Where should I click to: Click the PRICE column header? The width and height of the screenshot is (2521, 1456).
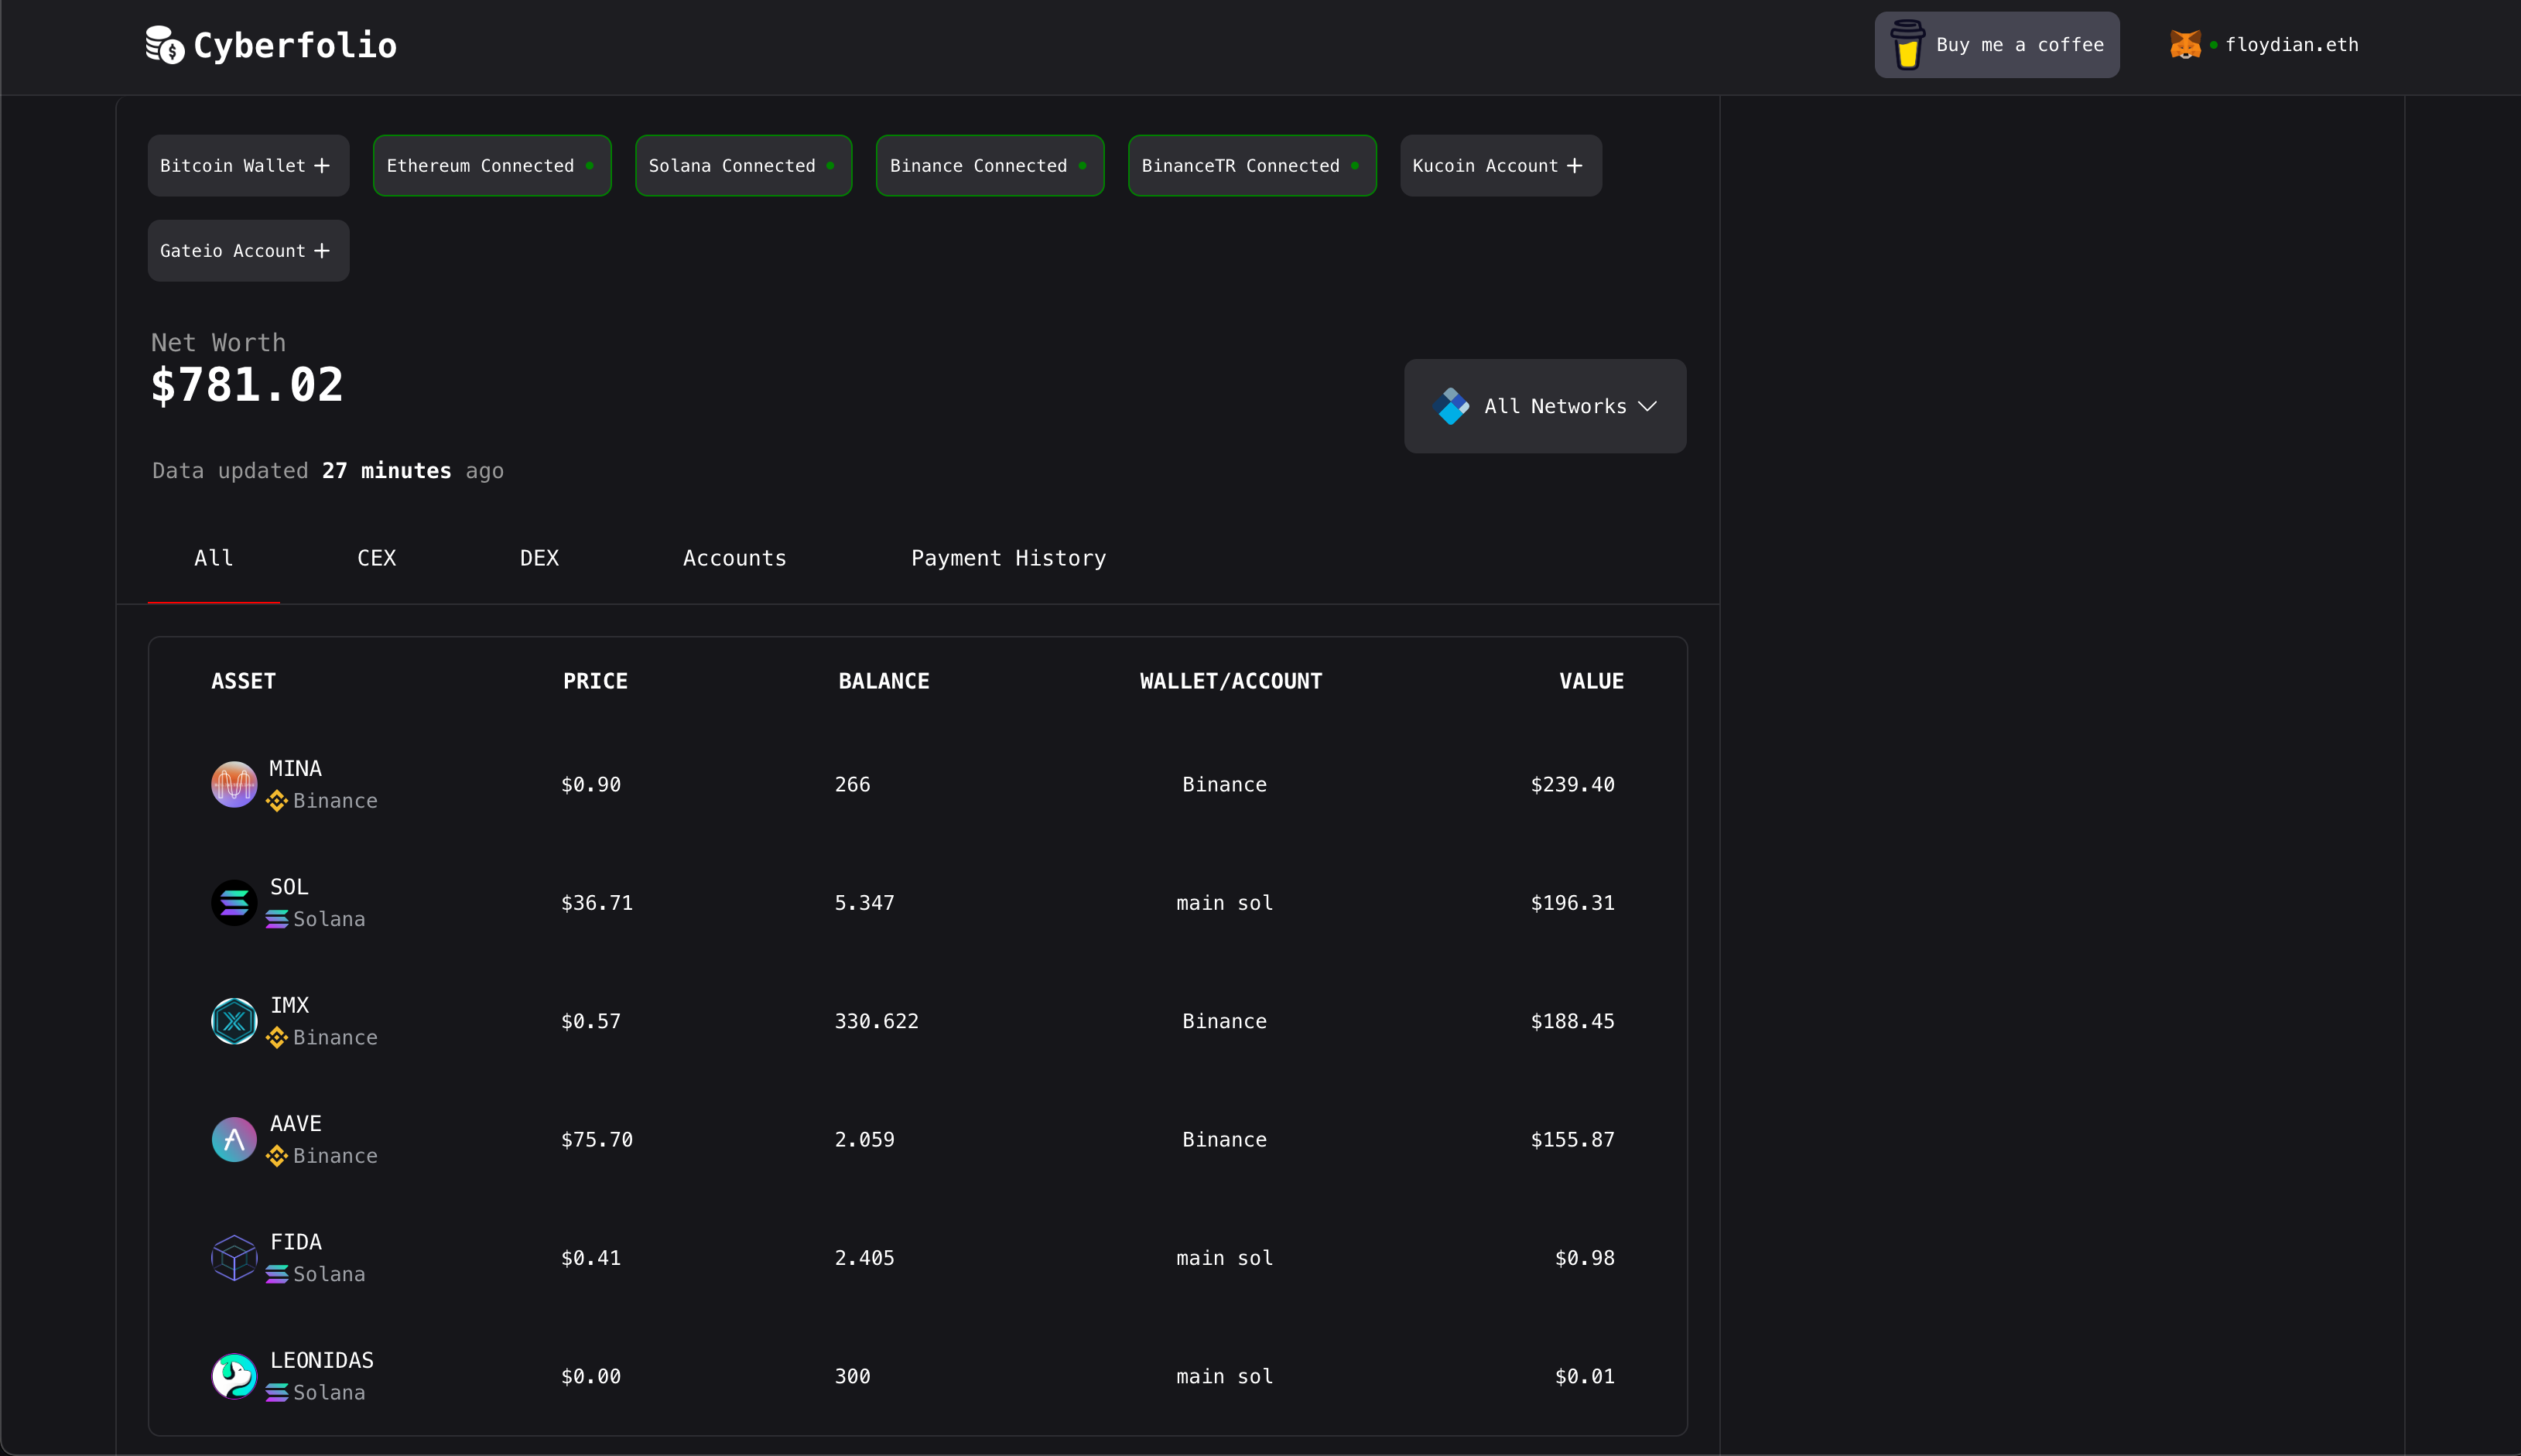click(x=595, y=681)
